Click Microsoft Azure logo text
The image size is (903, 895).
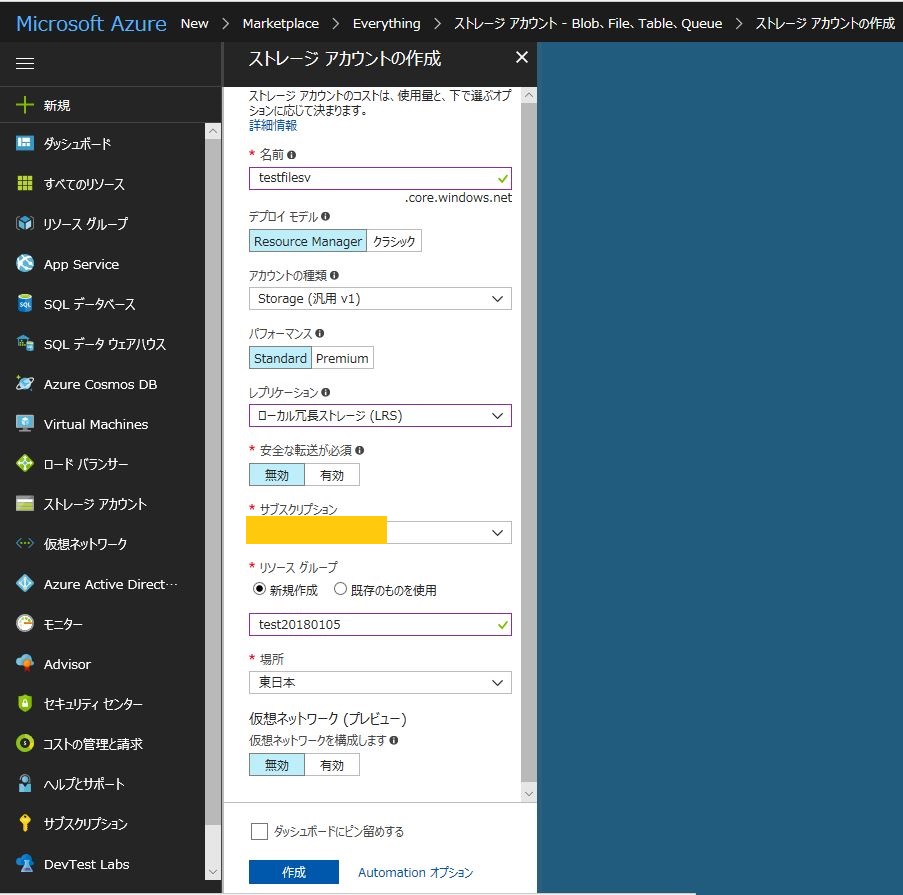[91, 24]
